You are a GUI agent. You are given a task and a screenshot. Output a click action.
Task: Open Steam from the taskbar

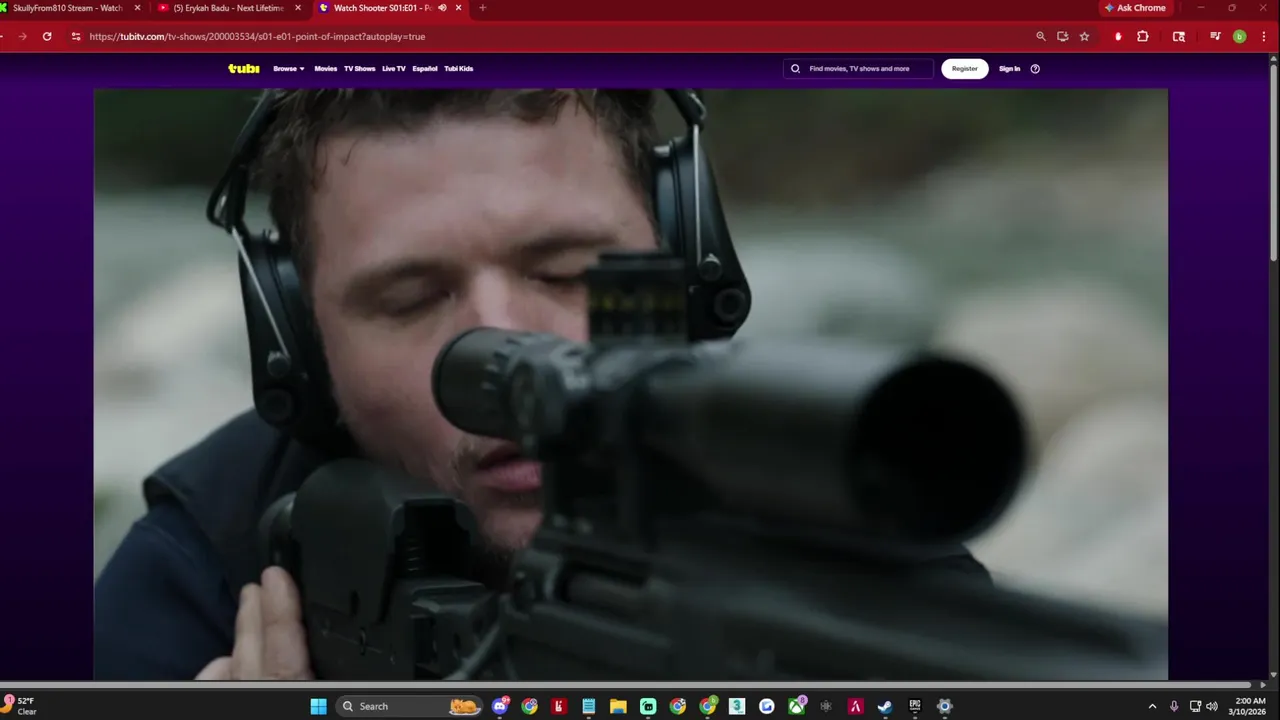point(885,706)
